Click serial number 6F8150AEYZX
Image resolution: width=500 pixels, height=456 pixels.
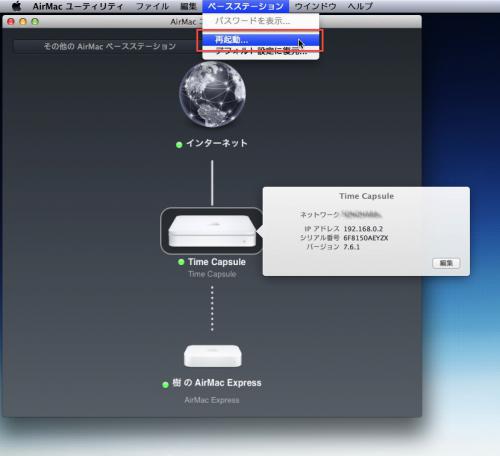(366, 238)
